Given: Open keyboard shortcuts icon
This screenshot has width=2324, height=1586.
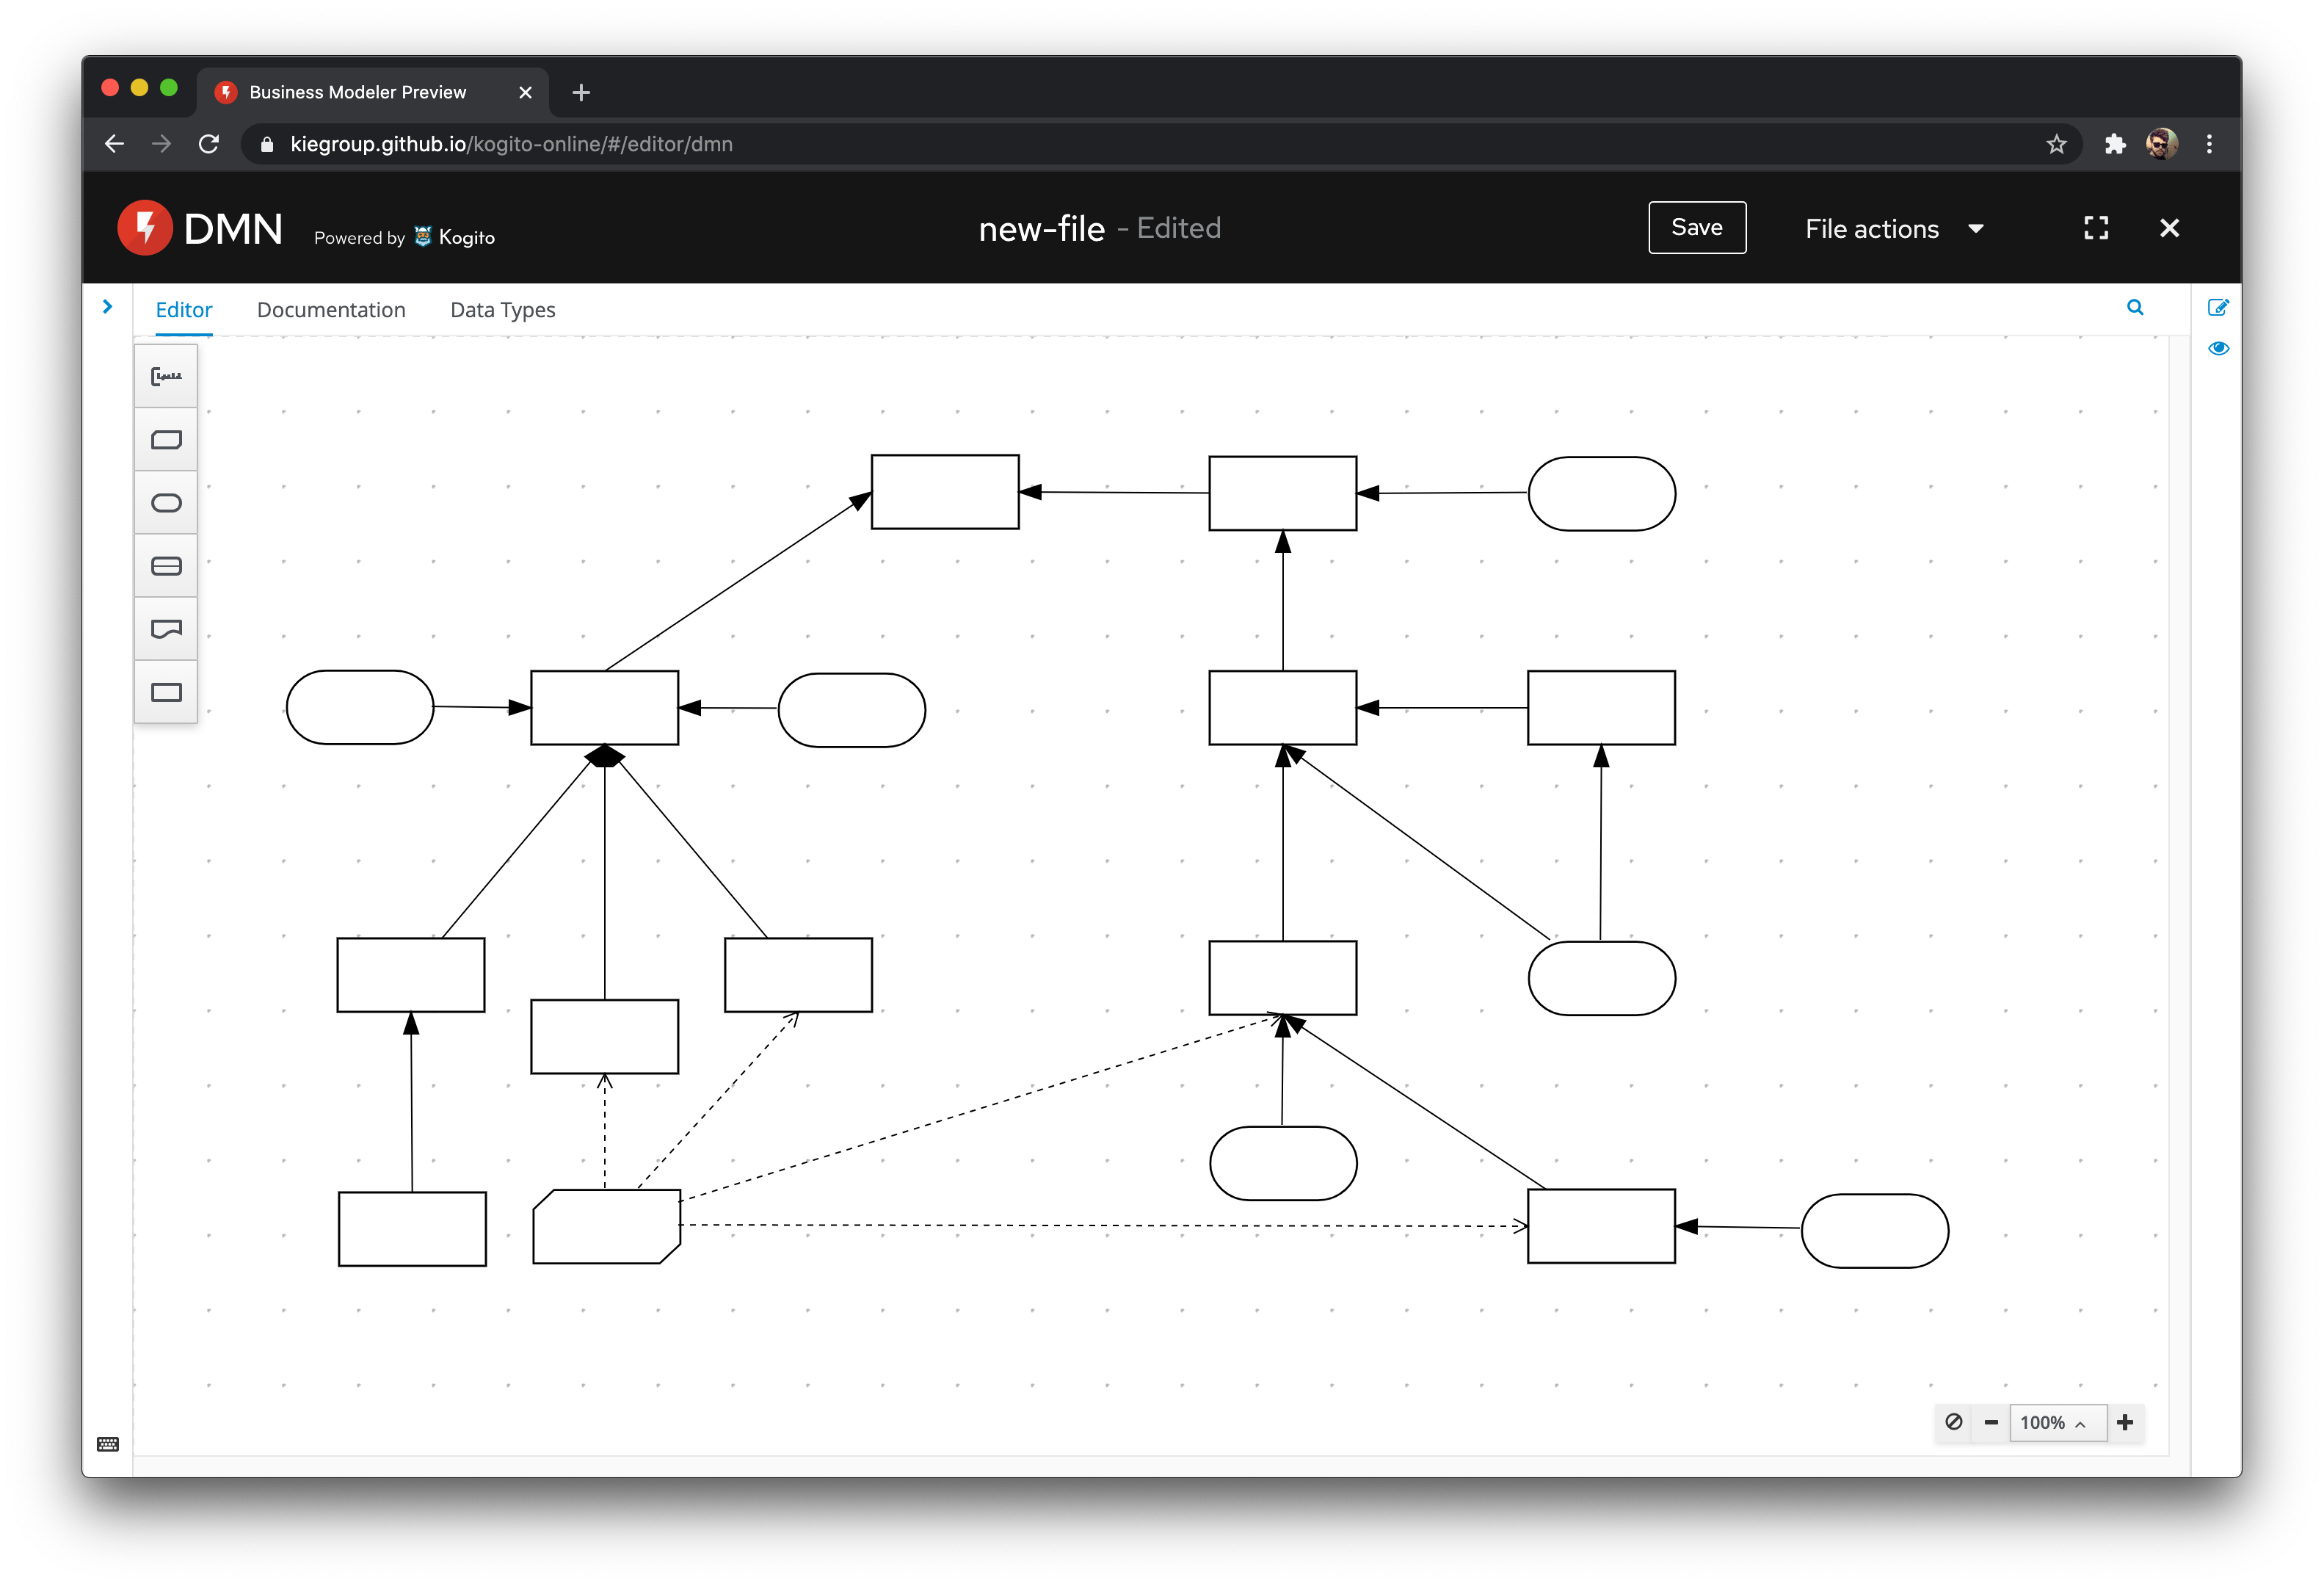Looking at the screenshot, I should (x=108, y=1444).
